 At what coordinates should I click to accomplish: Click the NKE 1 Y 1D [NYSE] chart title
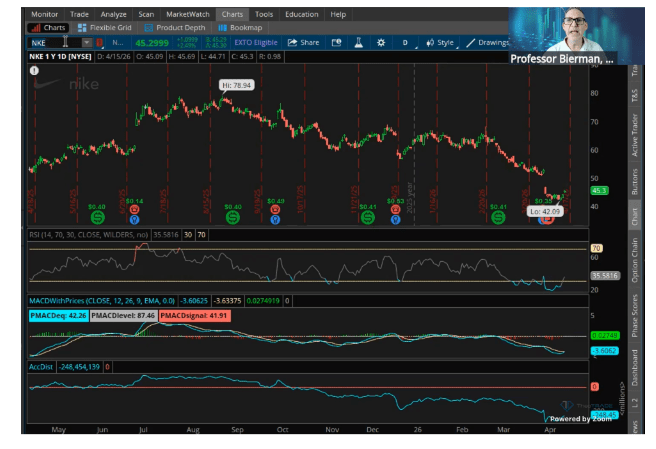[x=60, y=56]
